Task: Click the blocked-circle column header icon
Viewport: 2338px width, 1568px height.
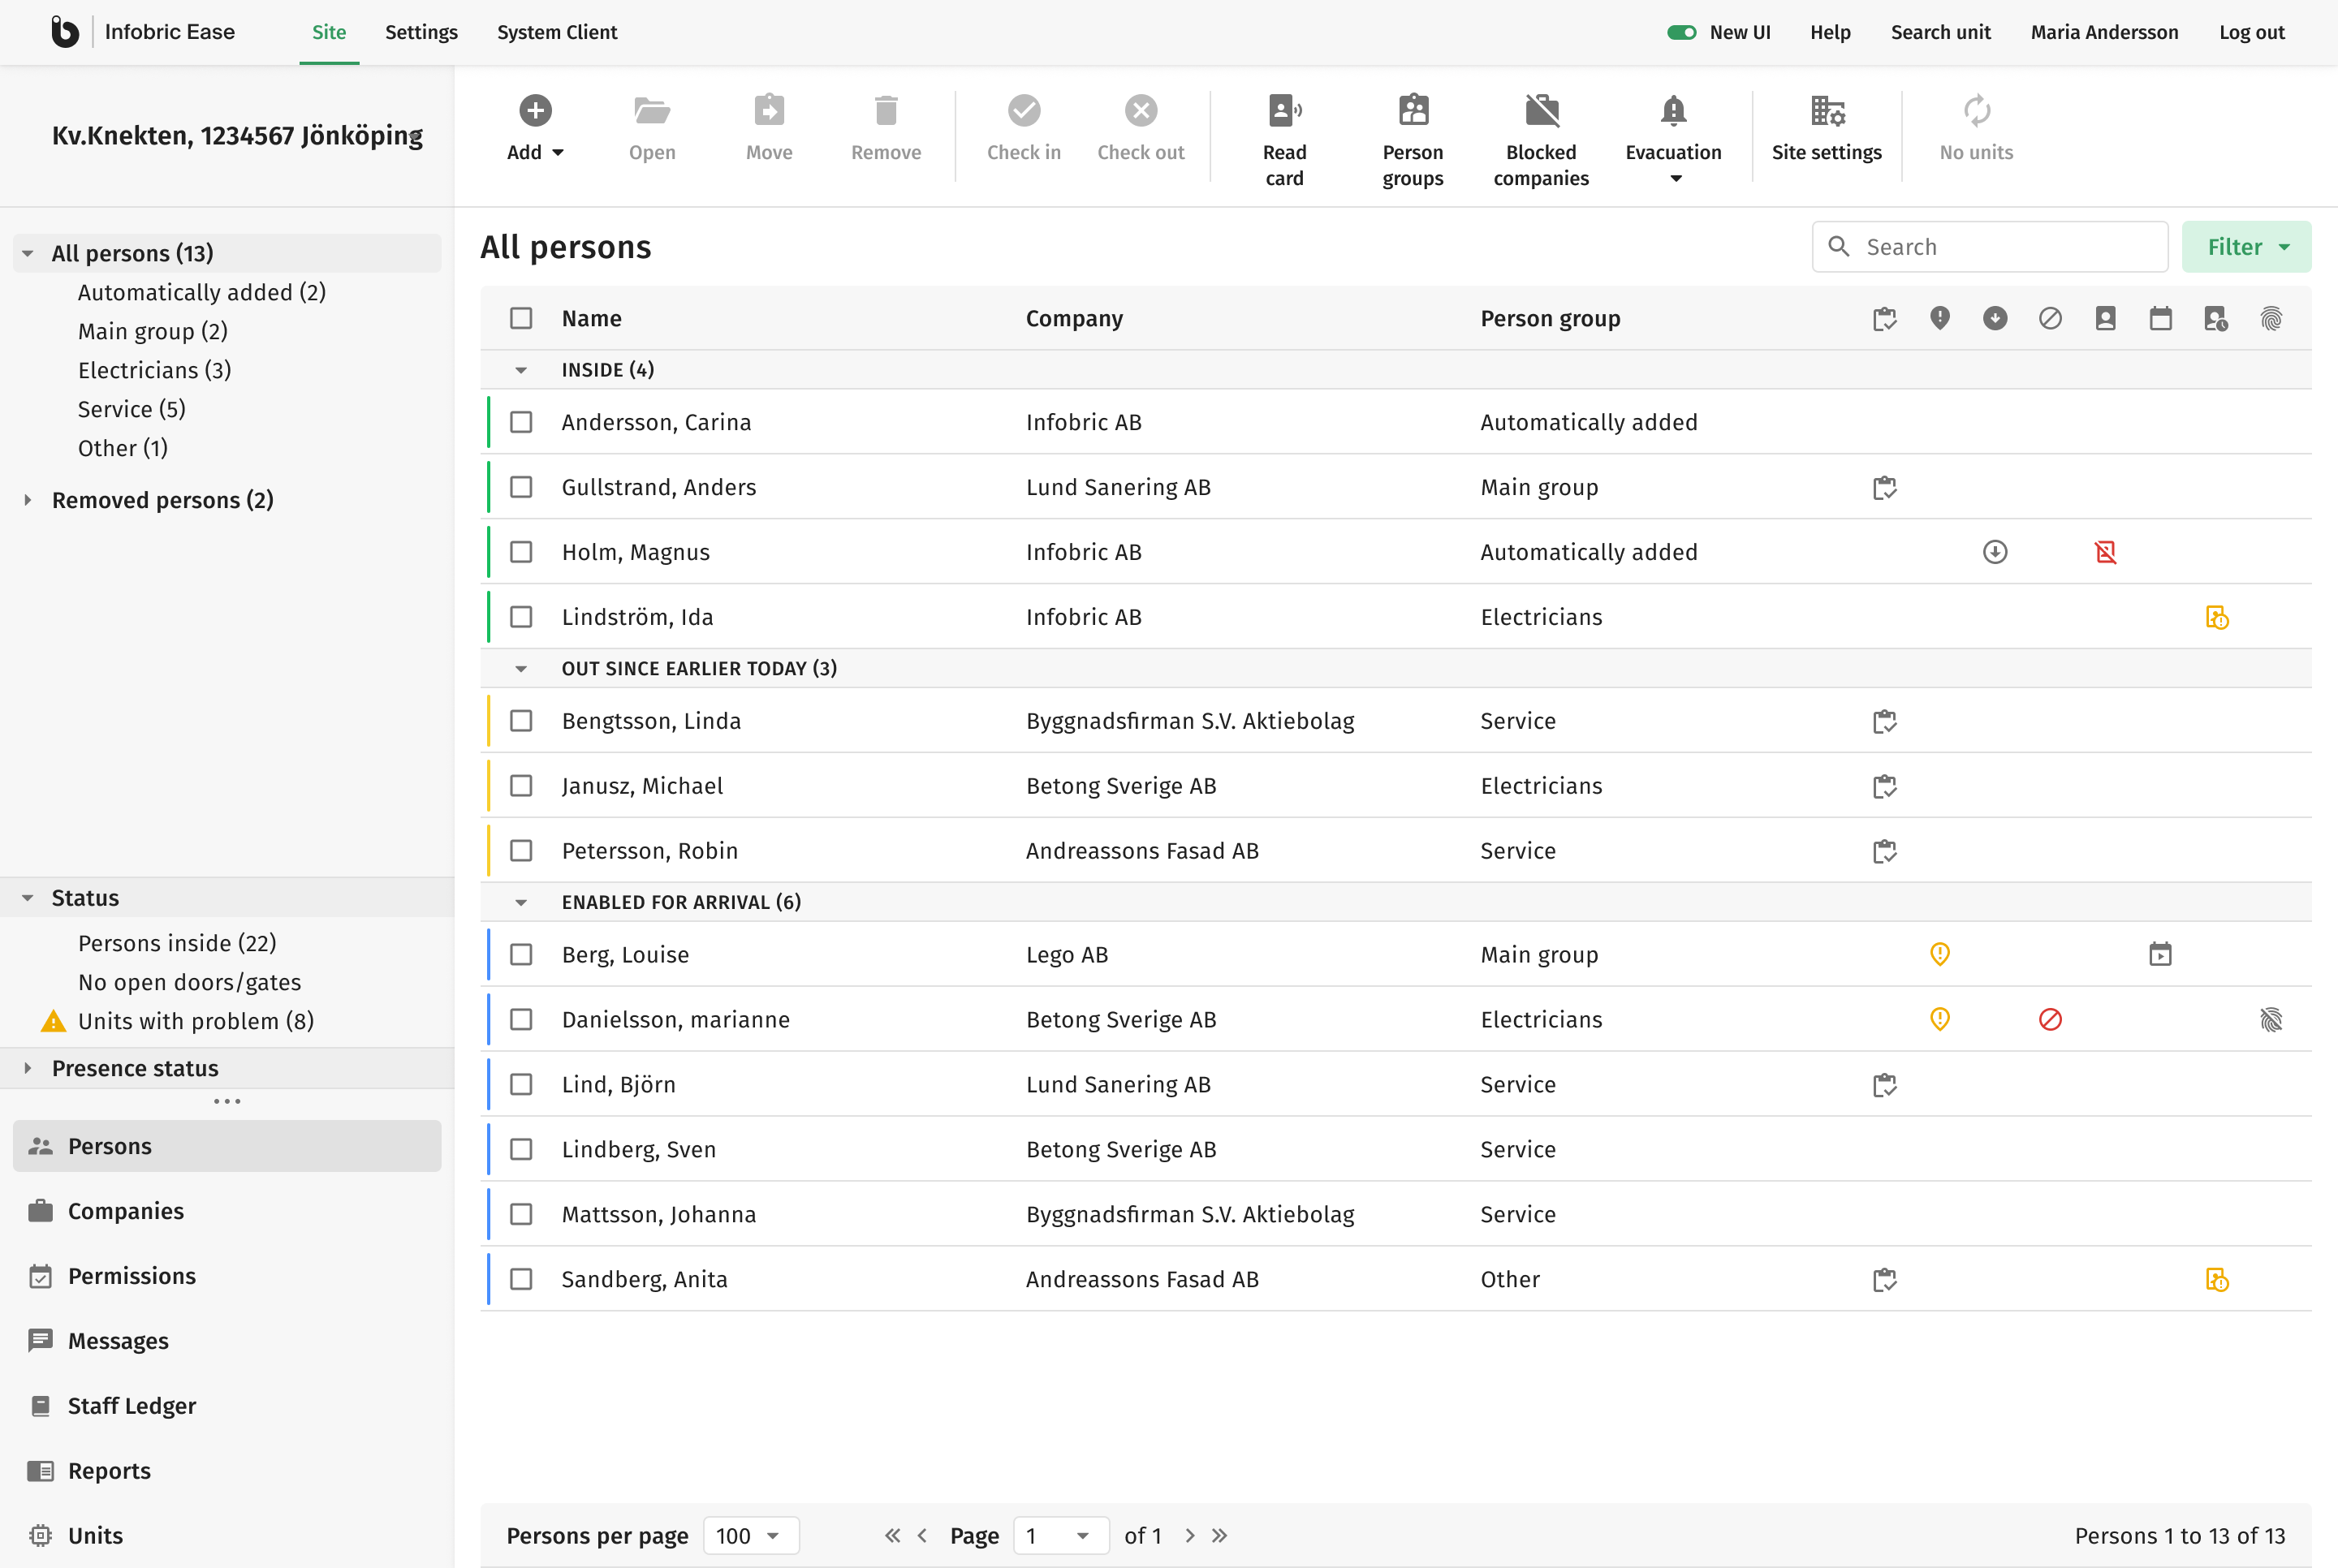Action: 2050,319
